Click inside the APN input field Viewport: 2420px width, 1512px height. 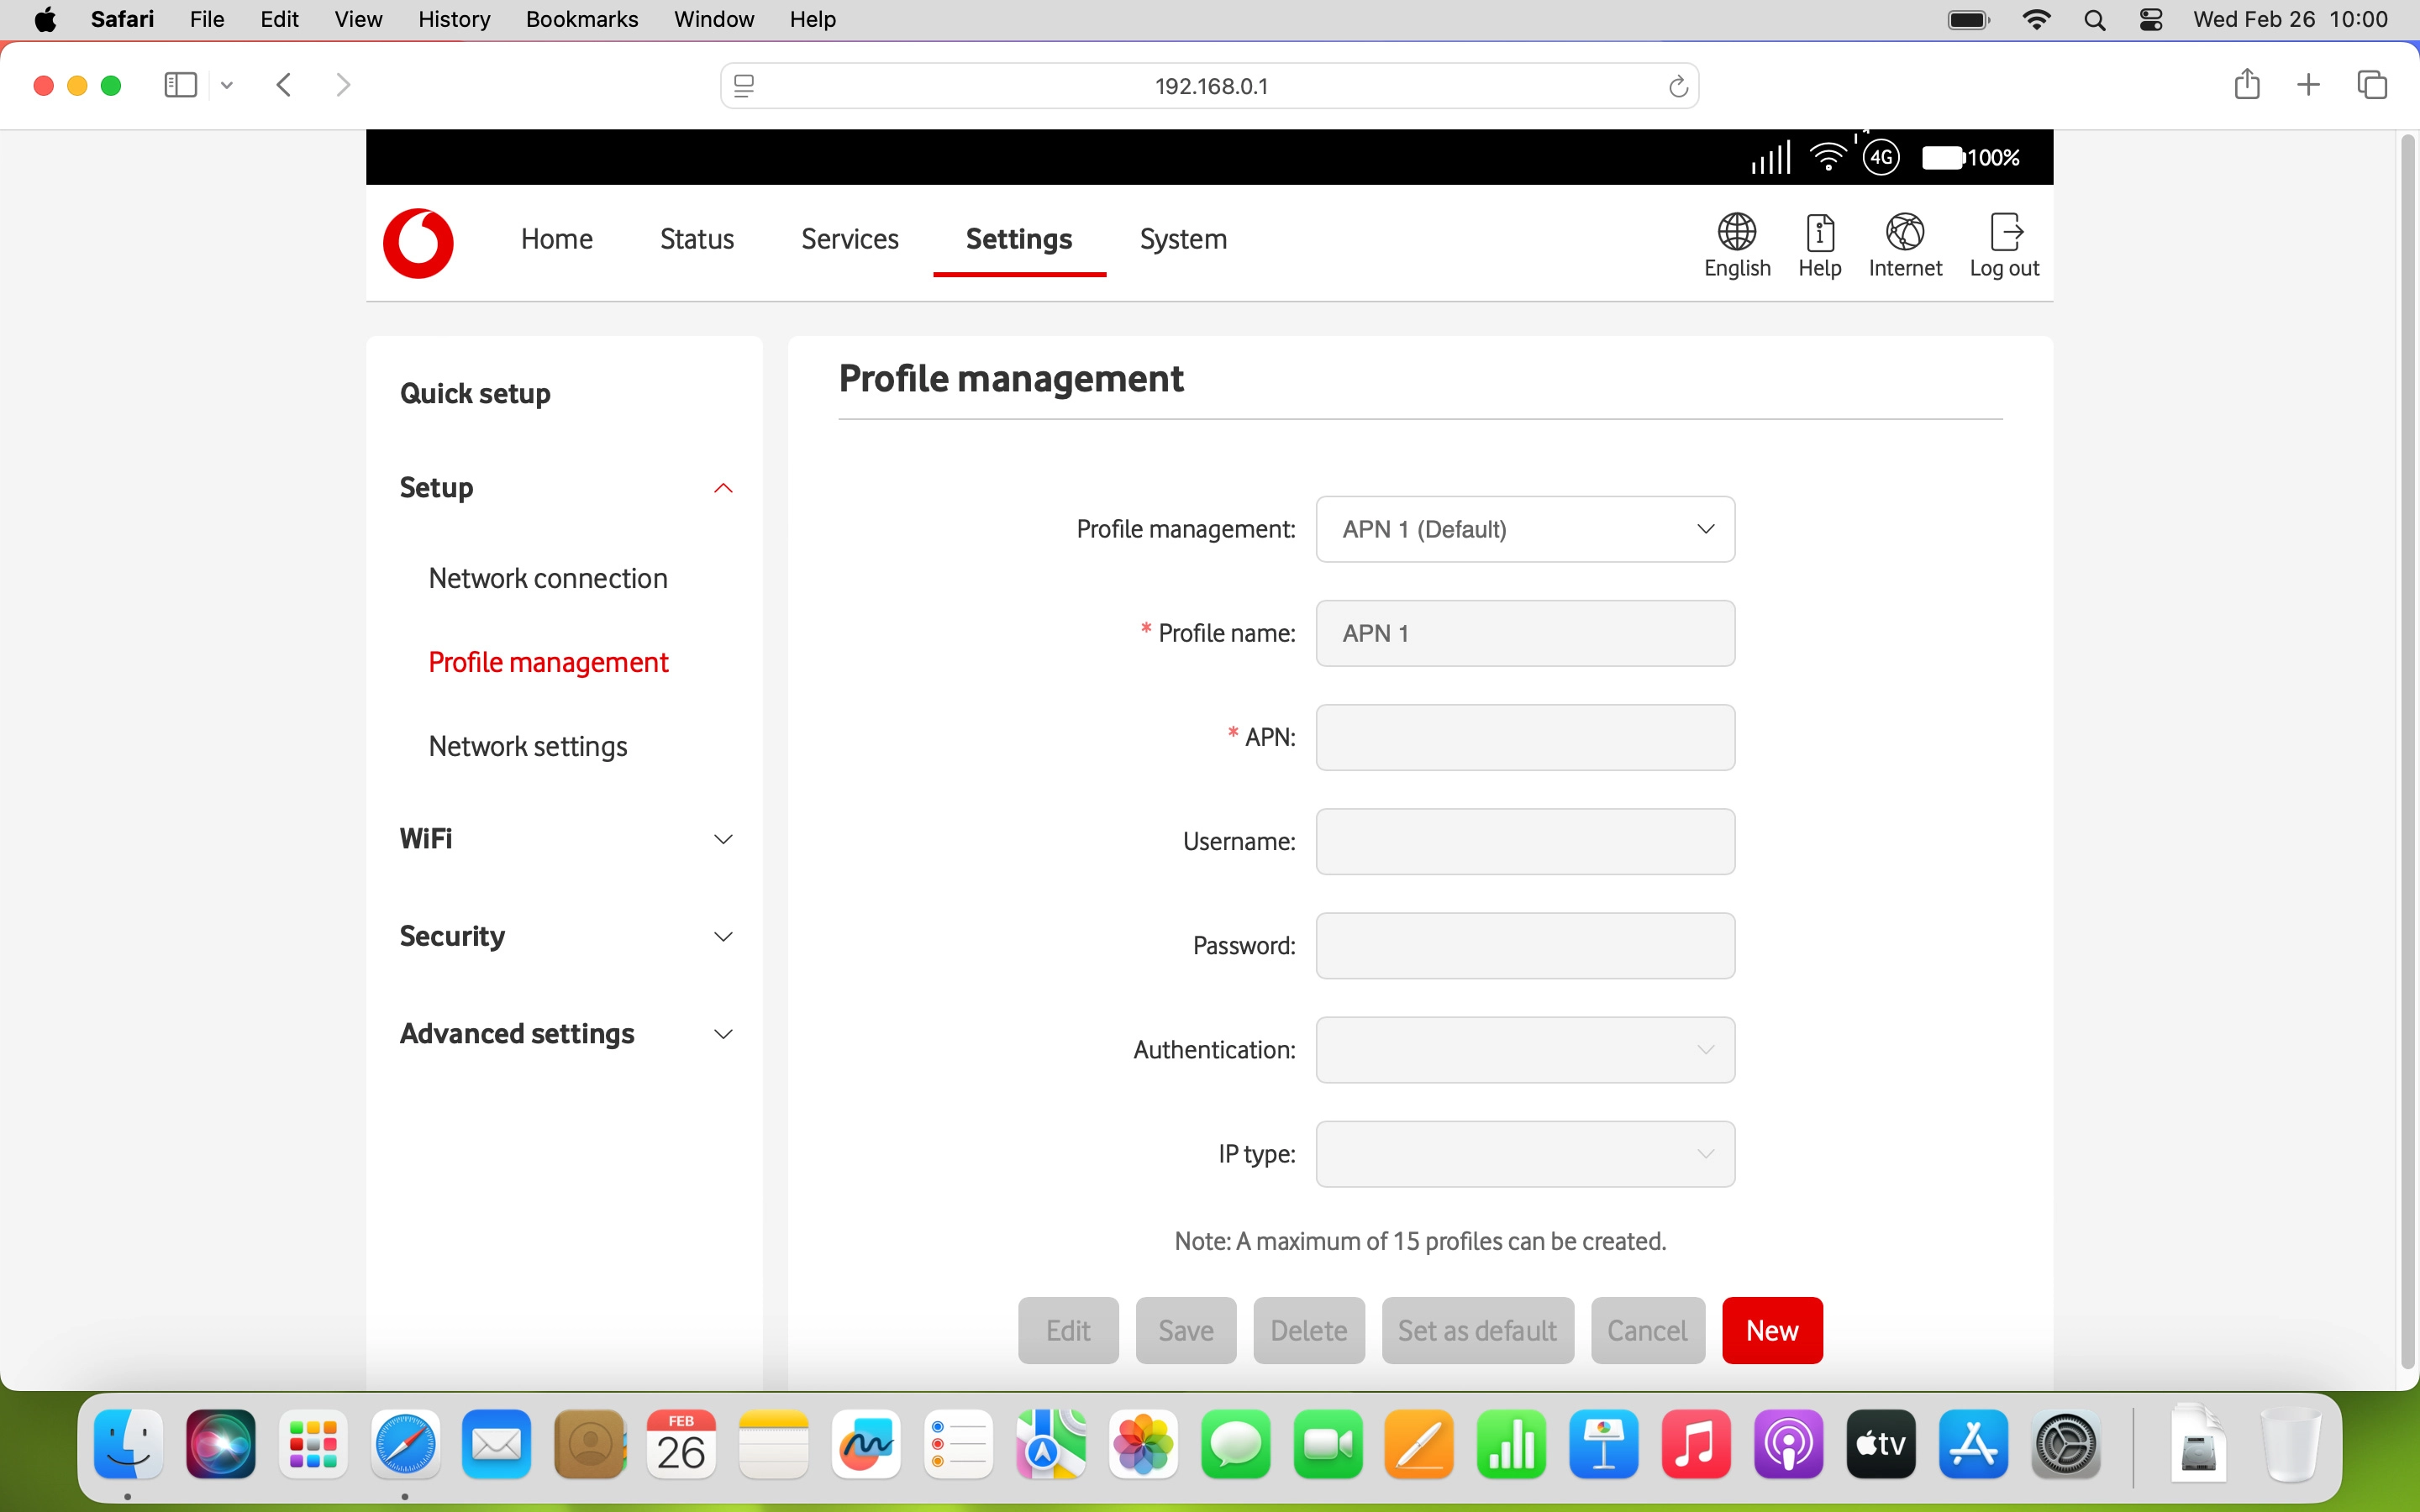(1525, 737)
